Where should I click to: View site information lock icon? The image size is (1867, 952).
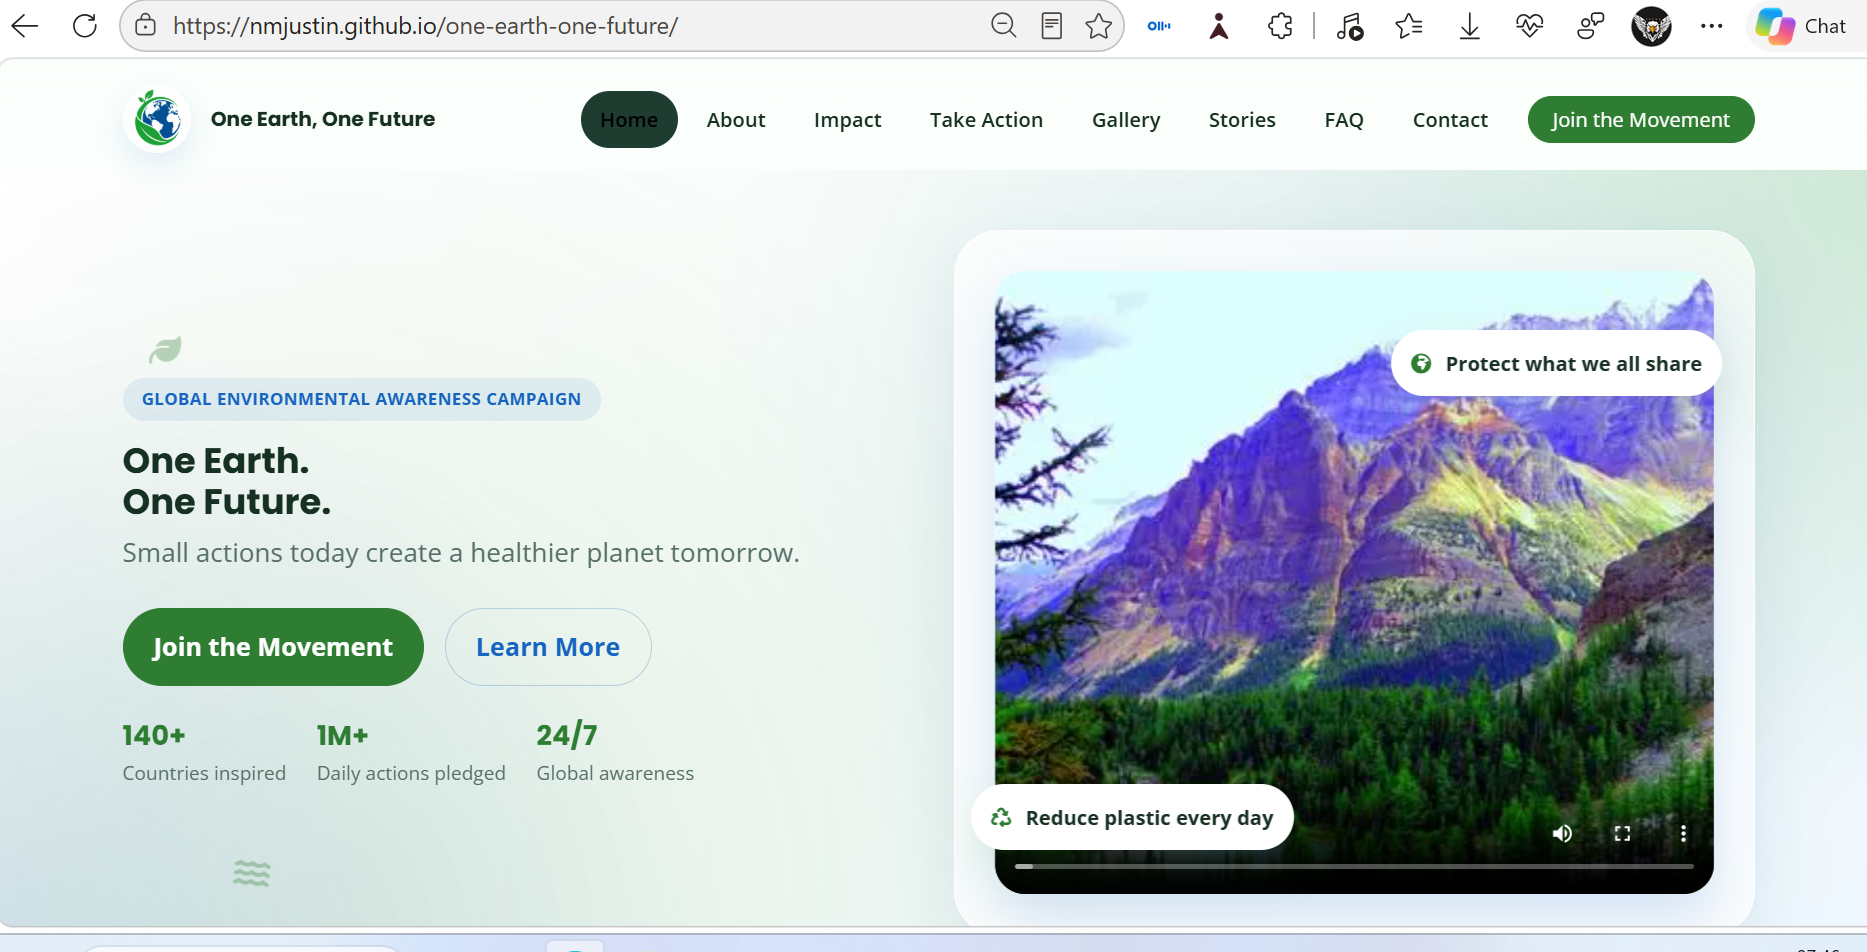pyautogui.click(x=146, y=26)
